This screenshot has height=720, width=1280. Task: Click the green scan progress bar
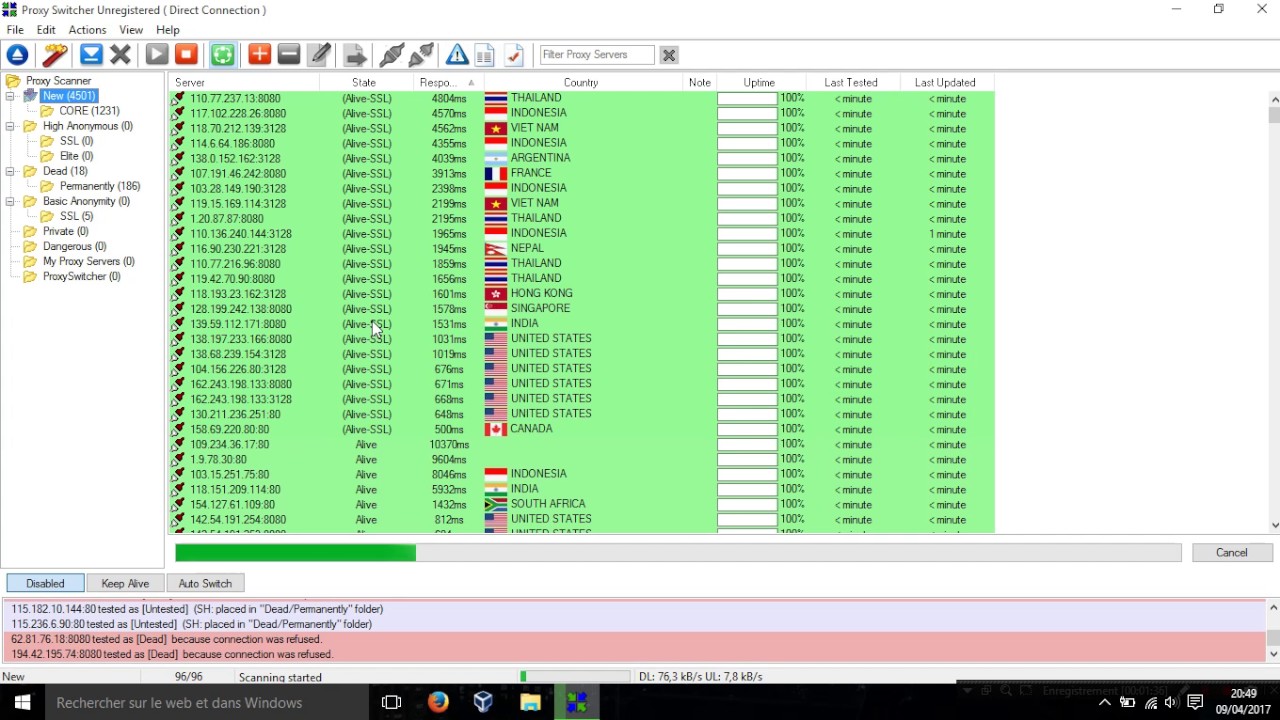678,552
